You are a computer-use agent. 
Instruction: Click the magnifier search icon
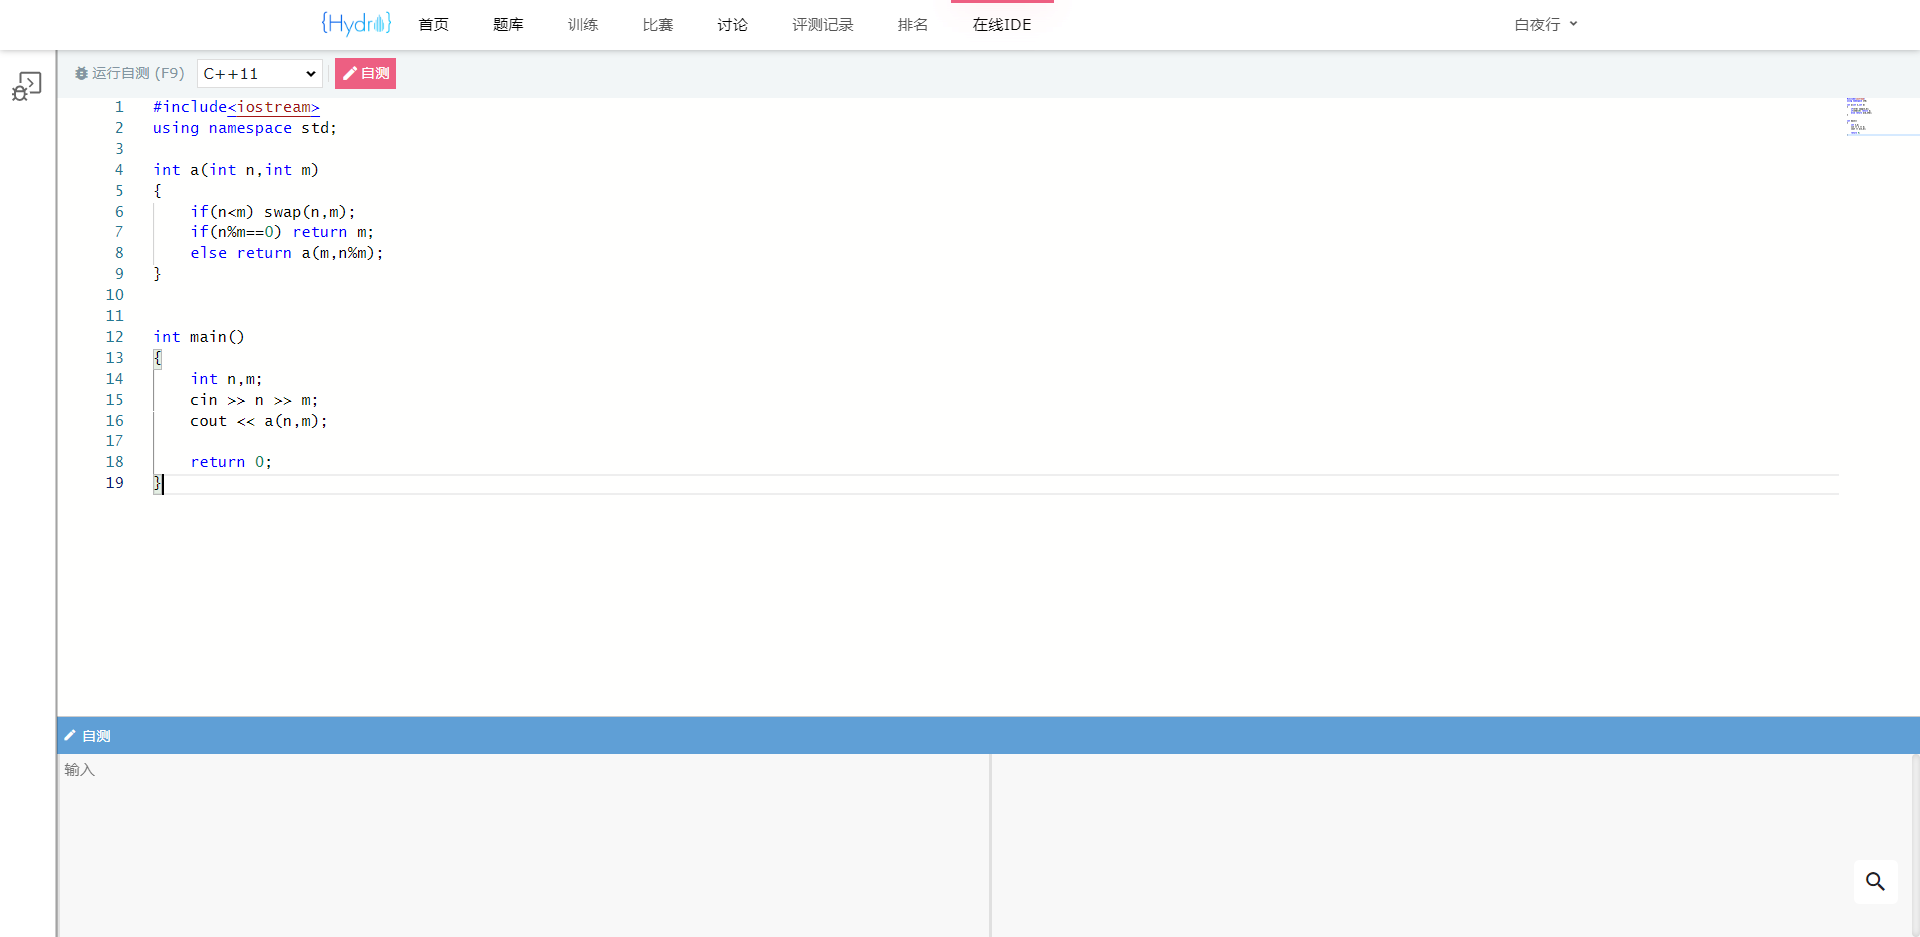tap(1875, 881)
